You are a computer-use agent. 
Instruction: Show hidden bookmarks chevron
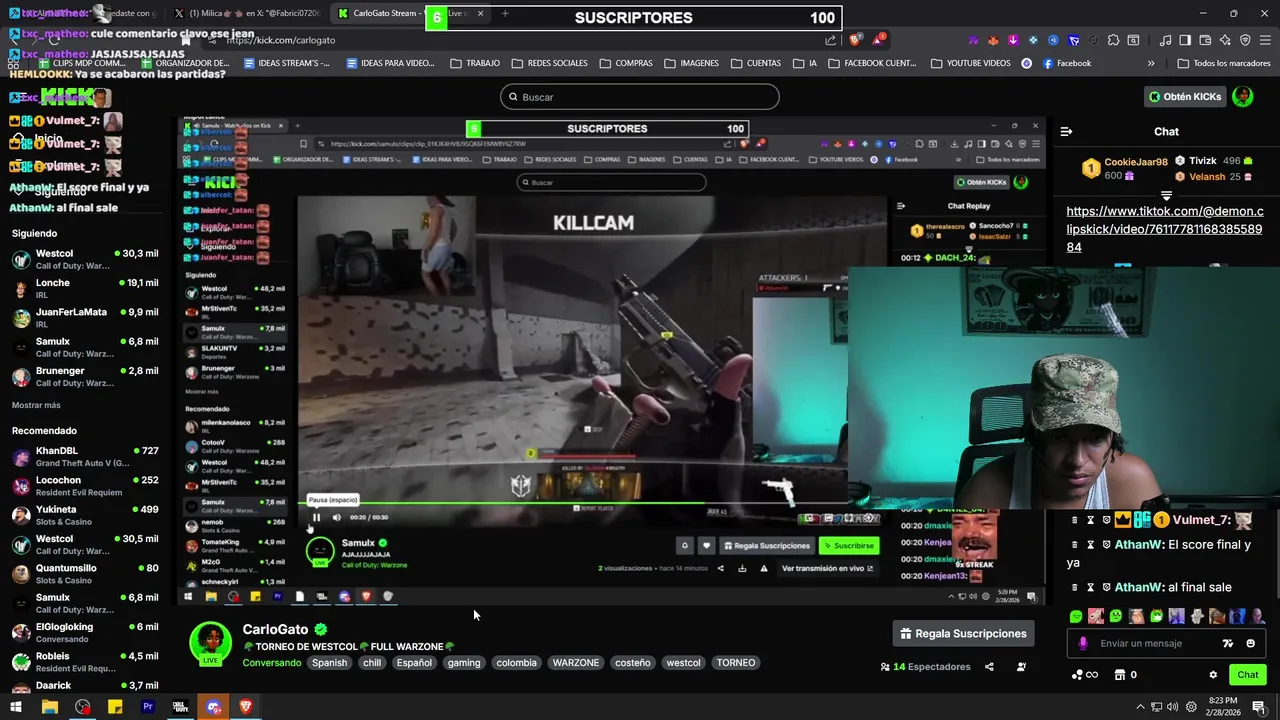(1151, 63)
